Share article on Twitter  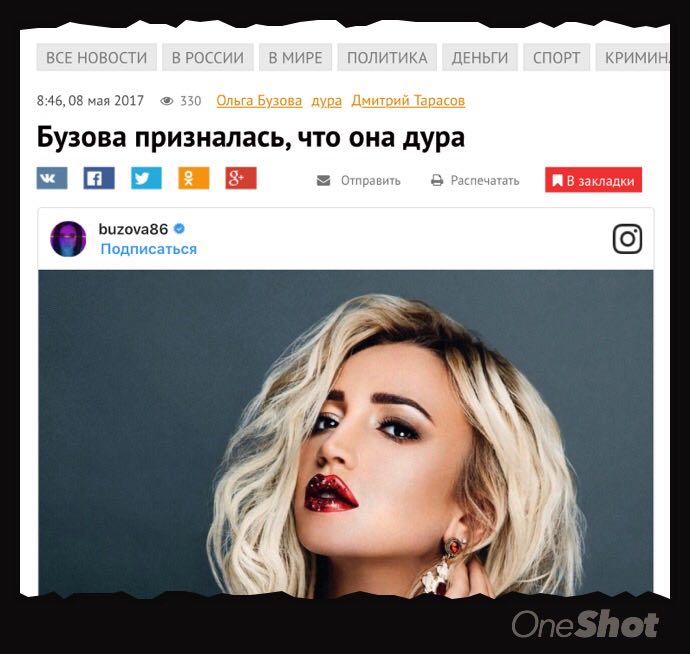(146, 178)
